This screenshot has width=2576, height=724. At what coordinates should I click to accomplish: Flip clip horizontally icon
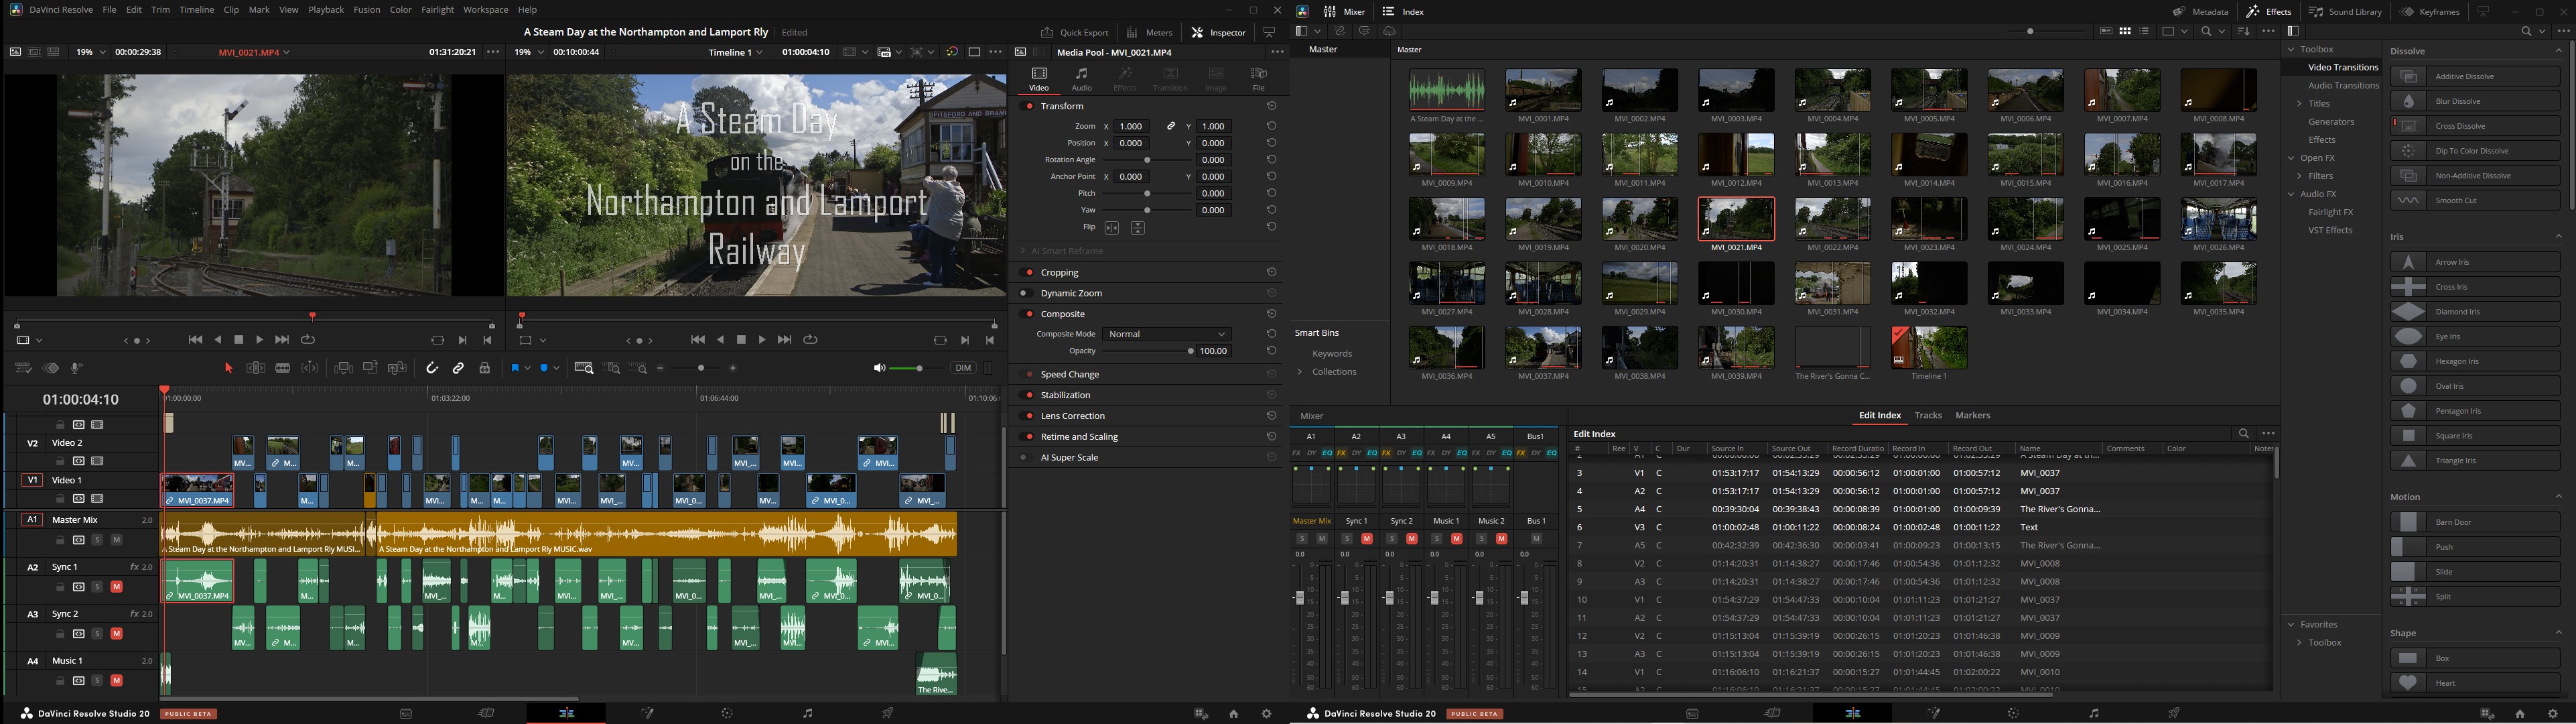[x=1112, y=228]
